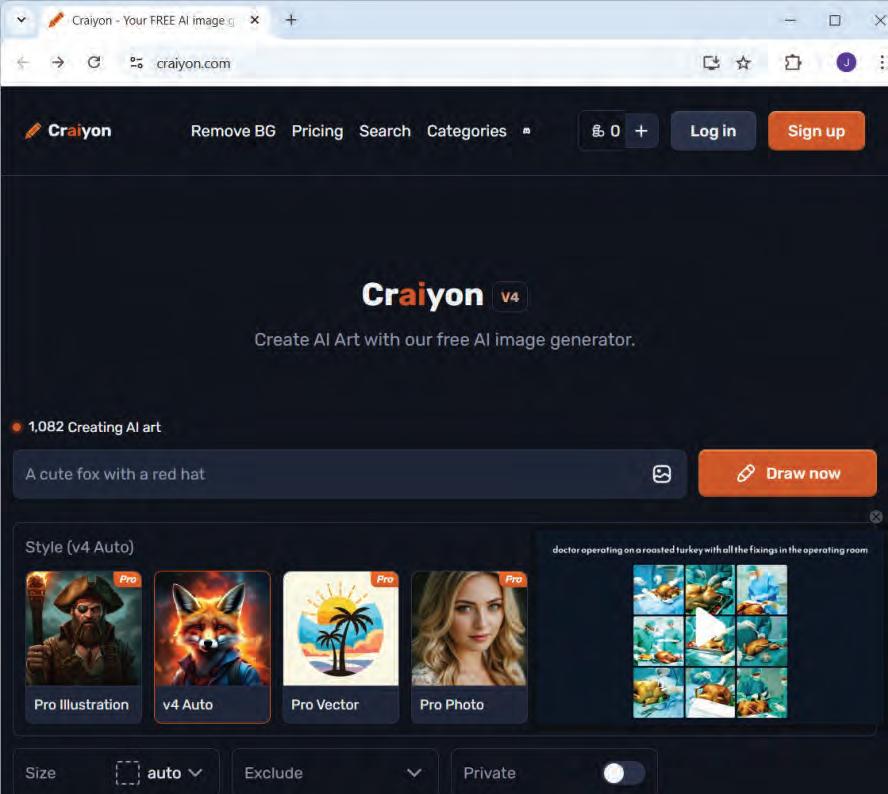Image resolution: width=888 pixels, height=794 pixels.
Task: Open the Remove BG page
Action: tap(233, 131)
